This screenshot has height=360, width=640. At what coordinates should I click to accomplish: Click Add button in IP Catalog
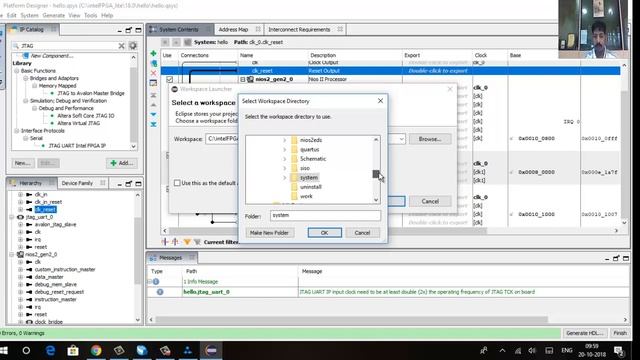click(x=122, y=163)
